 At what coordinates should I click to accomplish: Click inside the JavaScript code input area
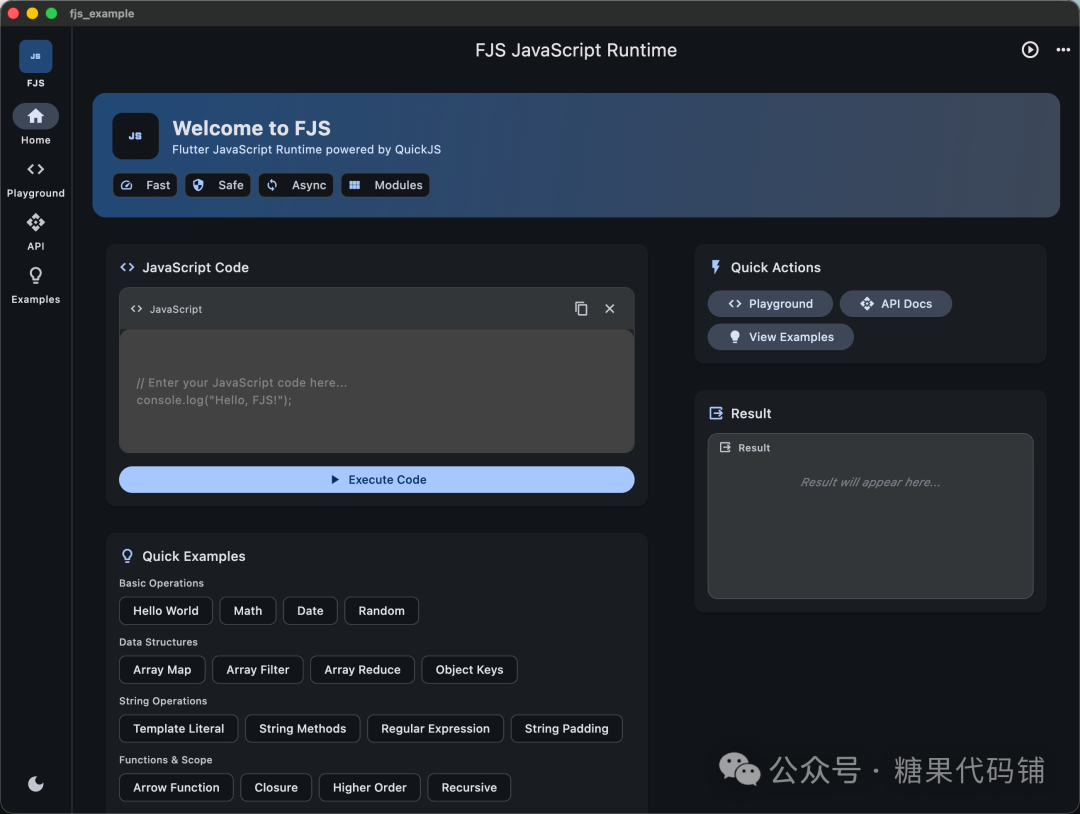[376, 390]
